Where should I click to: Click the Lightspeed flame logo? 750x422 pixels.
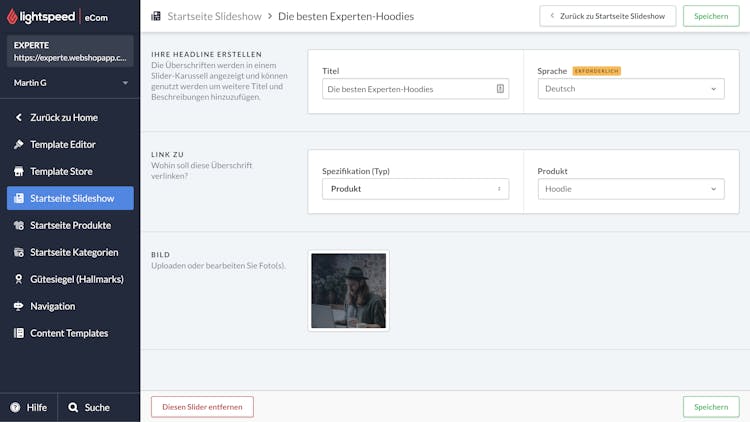(x=12, y=17)
